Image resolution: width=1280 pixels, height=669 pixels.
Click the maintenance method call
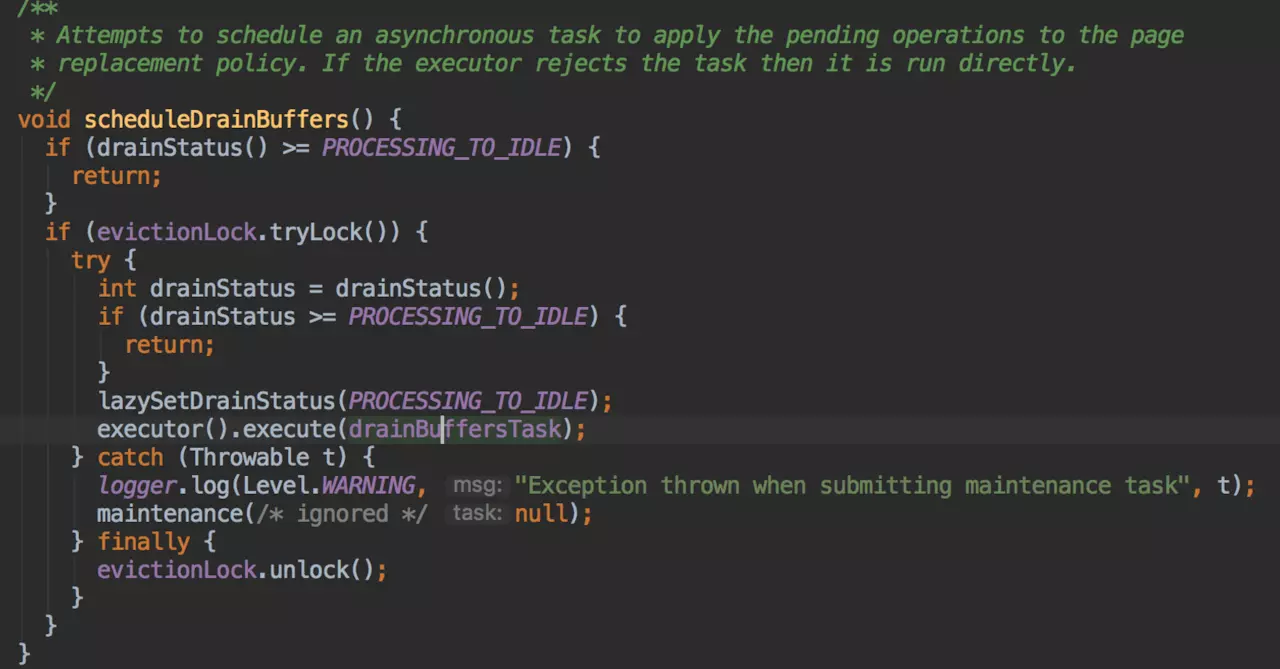pos(170,514)
